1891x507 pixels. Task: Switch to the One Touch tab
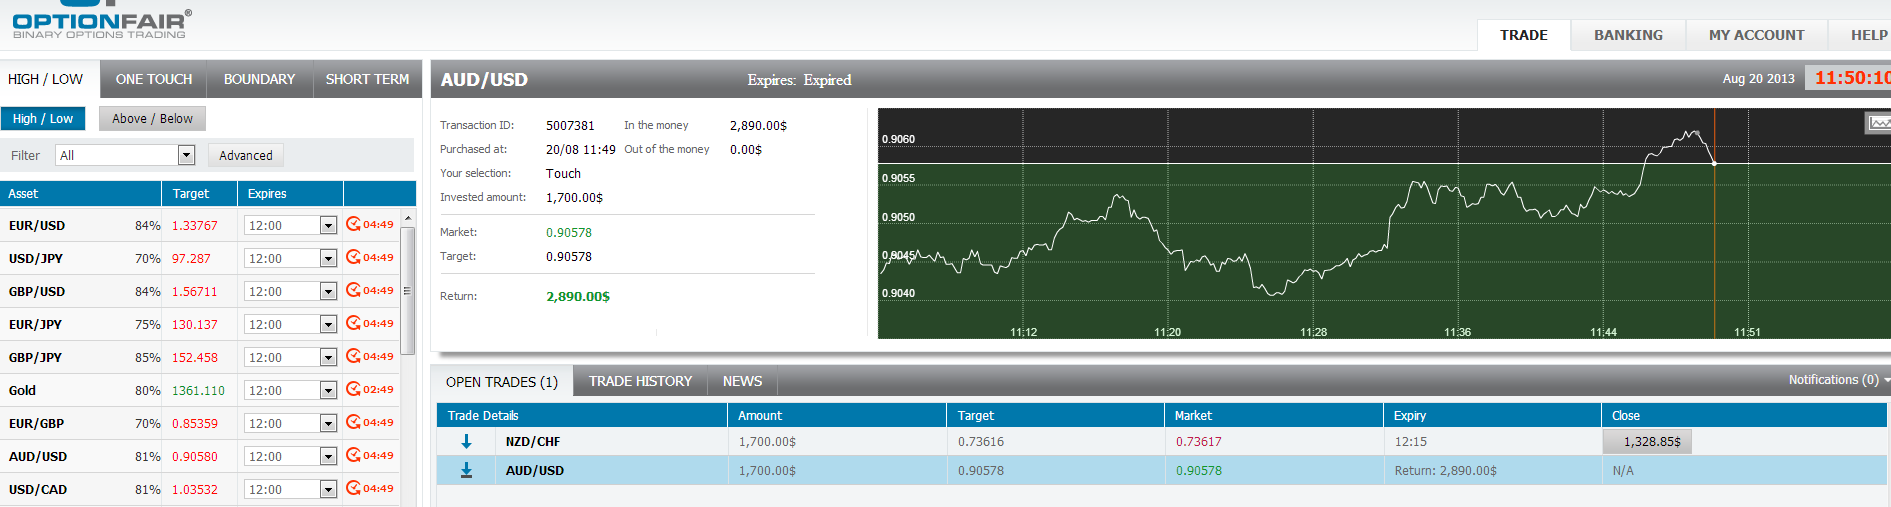pos(153,79)
